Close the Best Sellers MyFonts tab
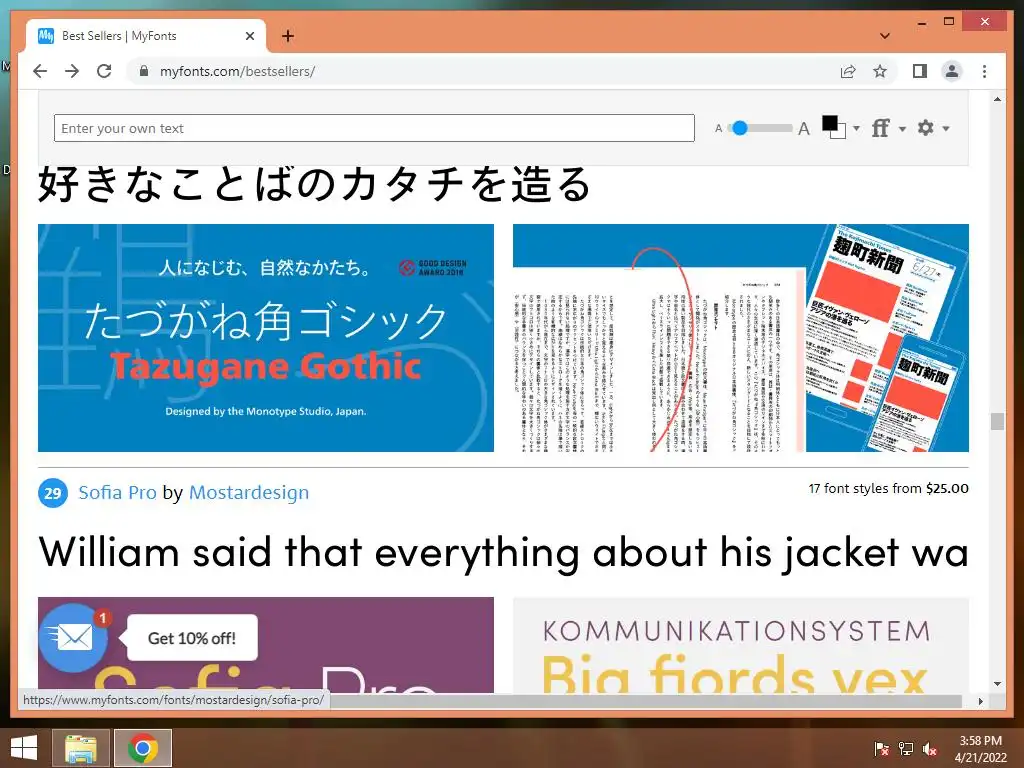The width and height of the screenshot is (1024, 768). 249,36
